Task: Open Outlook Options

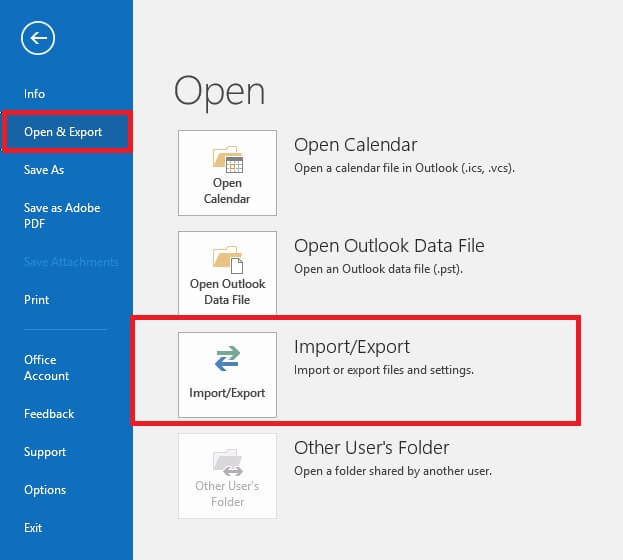Action: click(x=45, y=490)
